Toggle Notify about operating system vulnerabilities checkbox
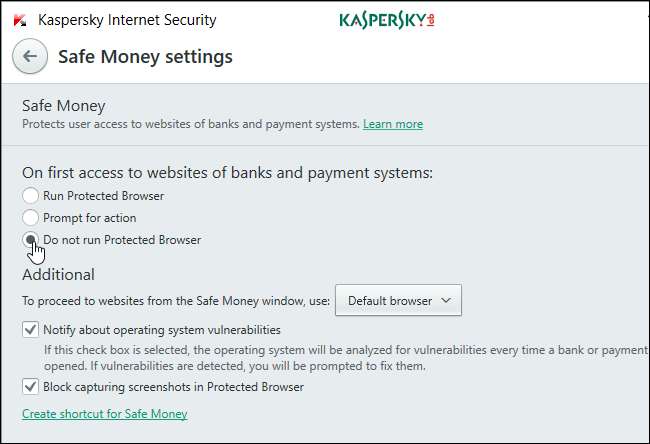The height and width of the screenshot is (444, 650). pyautogui.click(x=31, y=330)
